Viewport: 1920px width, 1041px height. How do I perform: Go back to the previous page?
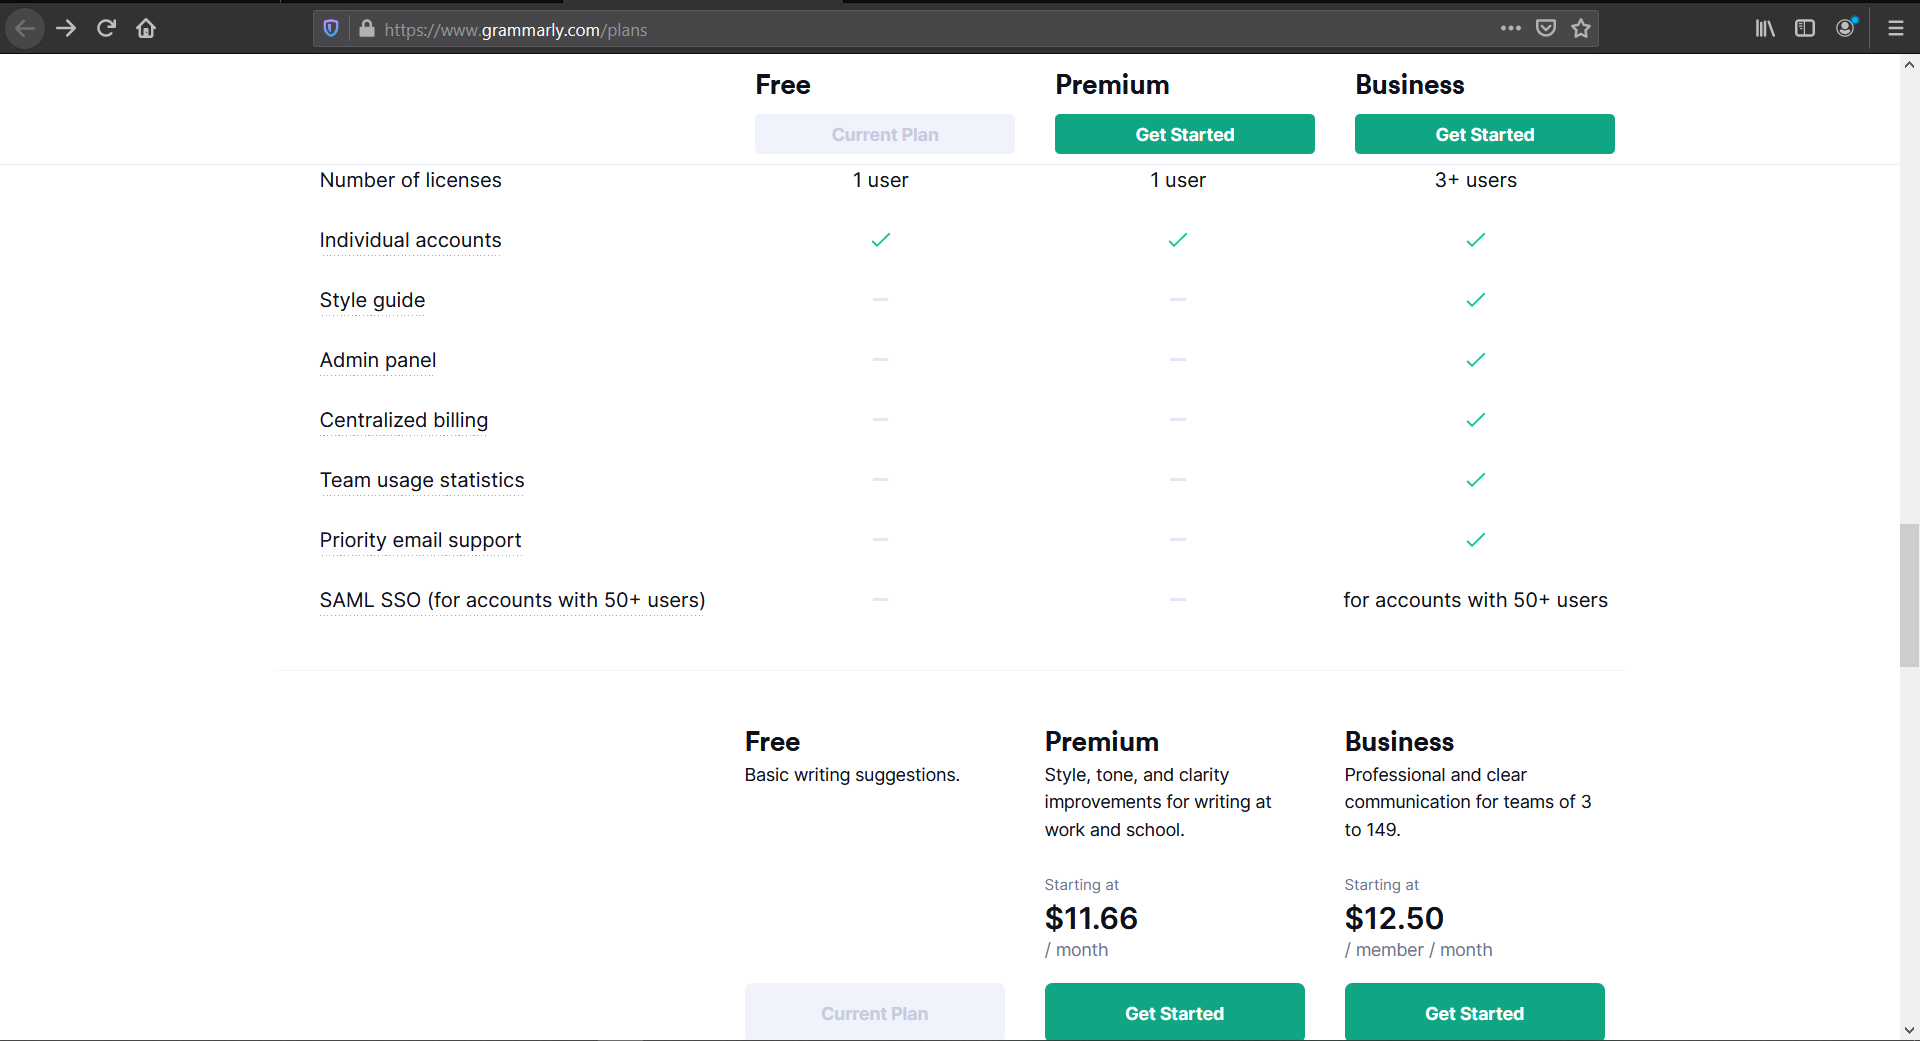coord(25,29)
